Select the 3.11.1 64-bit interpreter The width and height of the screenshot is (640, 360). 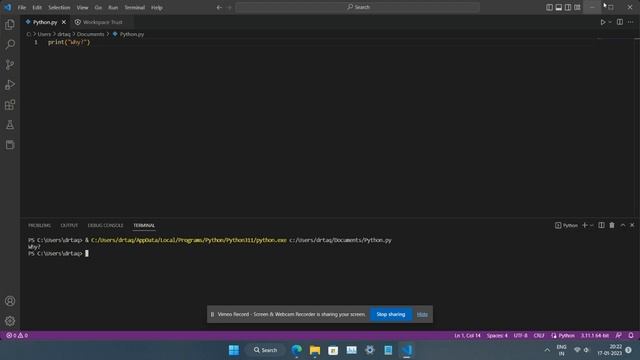coord(595,336)
